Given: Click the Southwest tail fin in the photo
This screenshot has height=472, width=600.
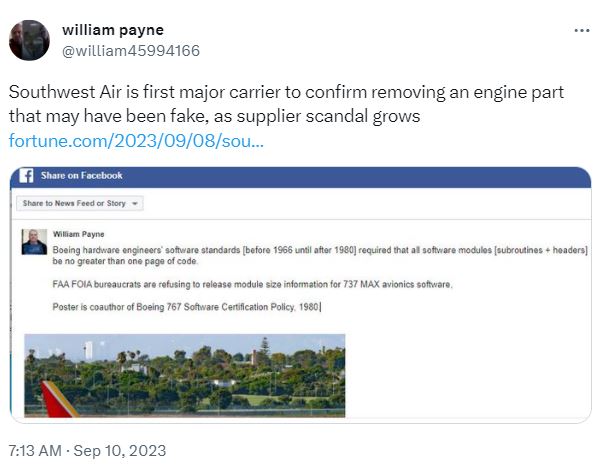Looking at the screenshot, I should coord(57,399).
